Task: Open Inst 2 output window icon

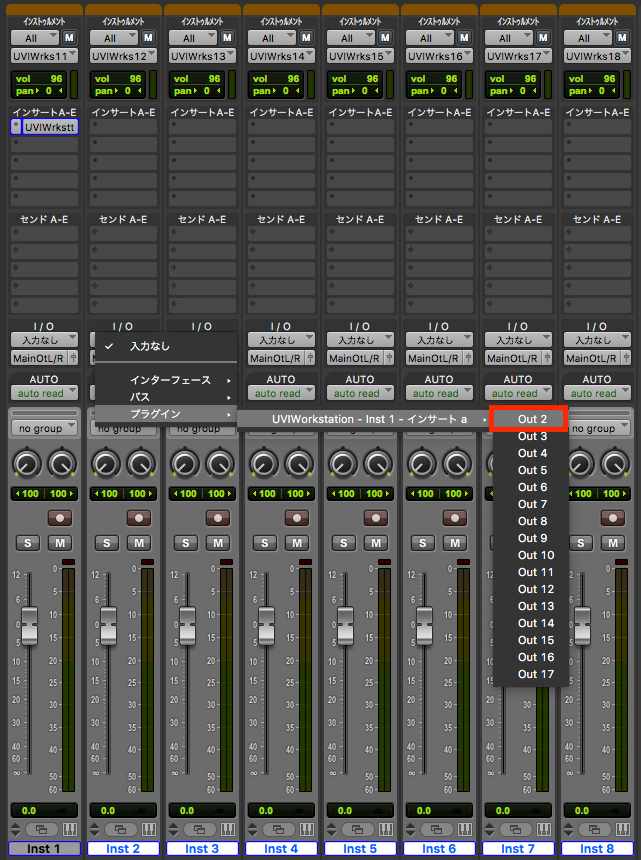Action: 120,829
